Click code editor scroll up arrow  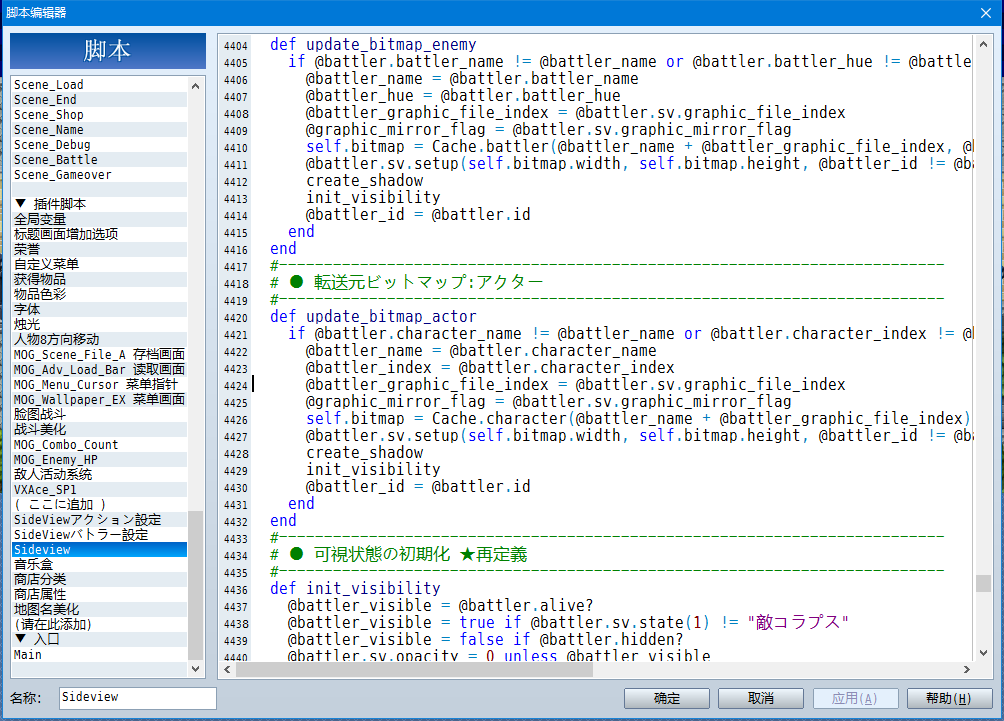point(983,44)
